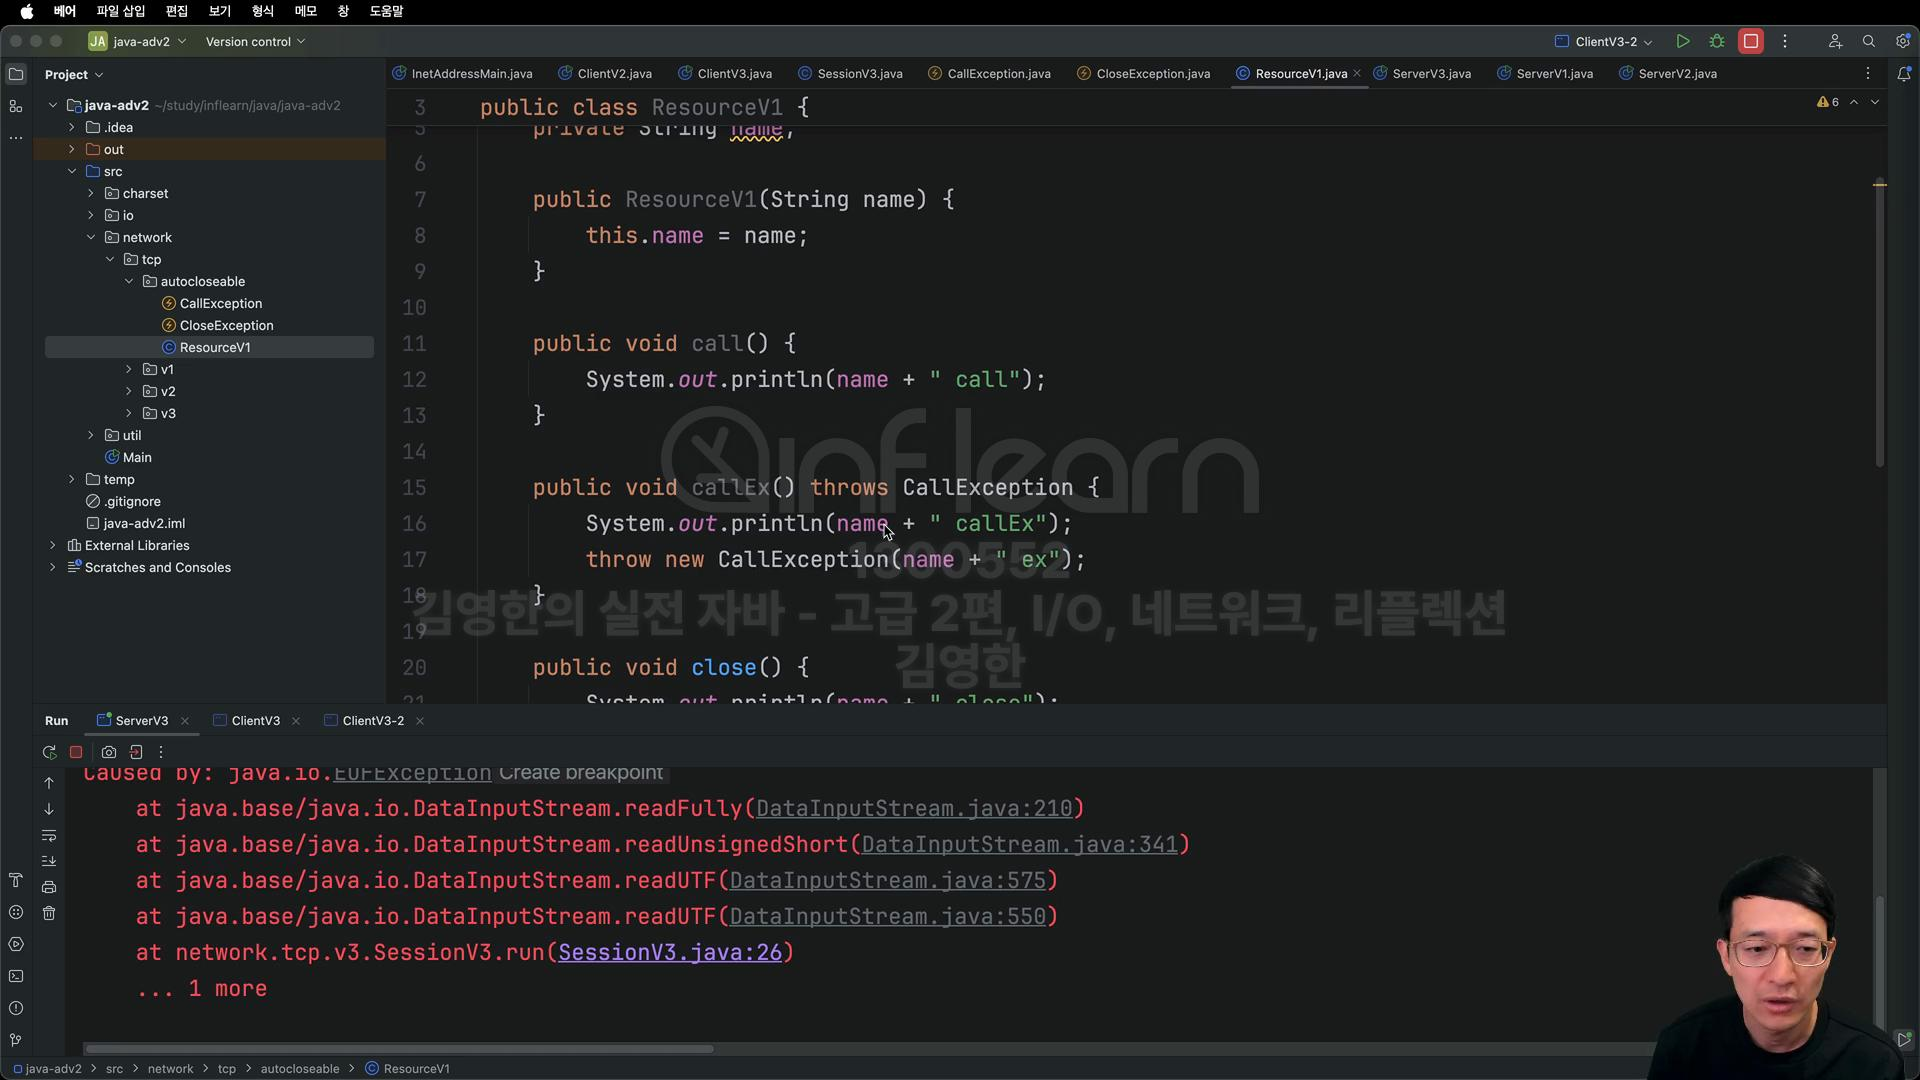Open DataInputStream.java:341 link
1920x1080 pixels.
(1020, 845)
